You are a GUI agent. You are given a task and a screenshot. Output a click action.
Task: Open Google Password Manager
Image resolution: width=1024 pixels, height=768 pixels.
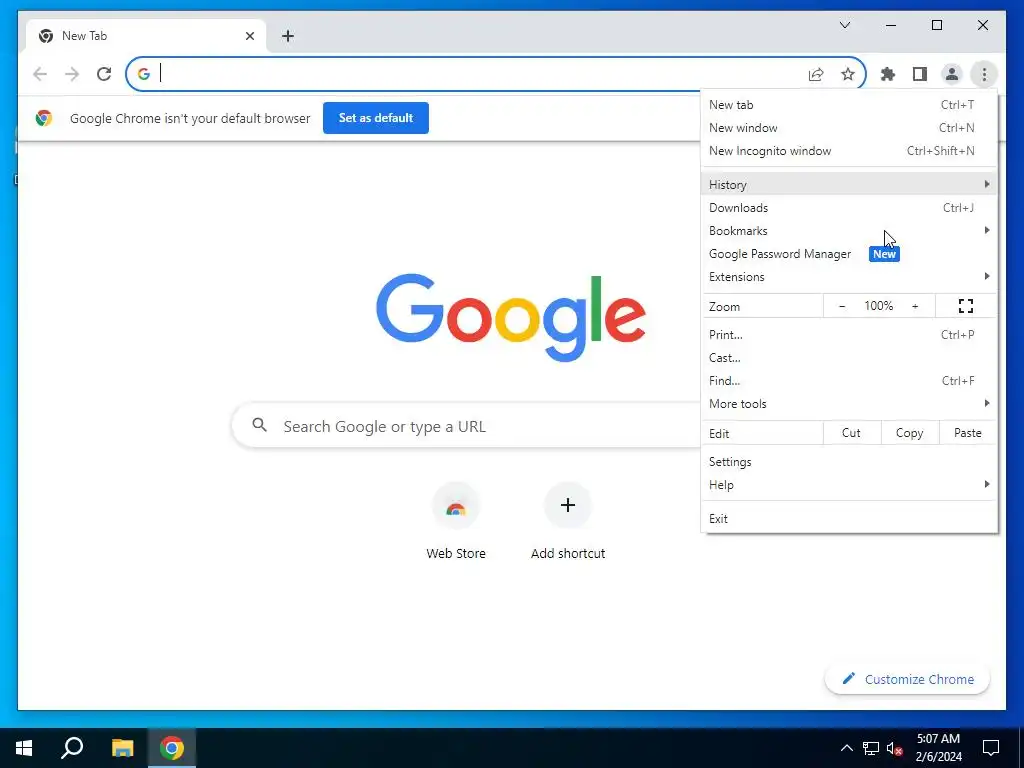click(849, 253)
